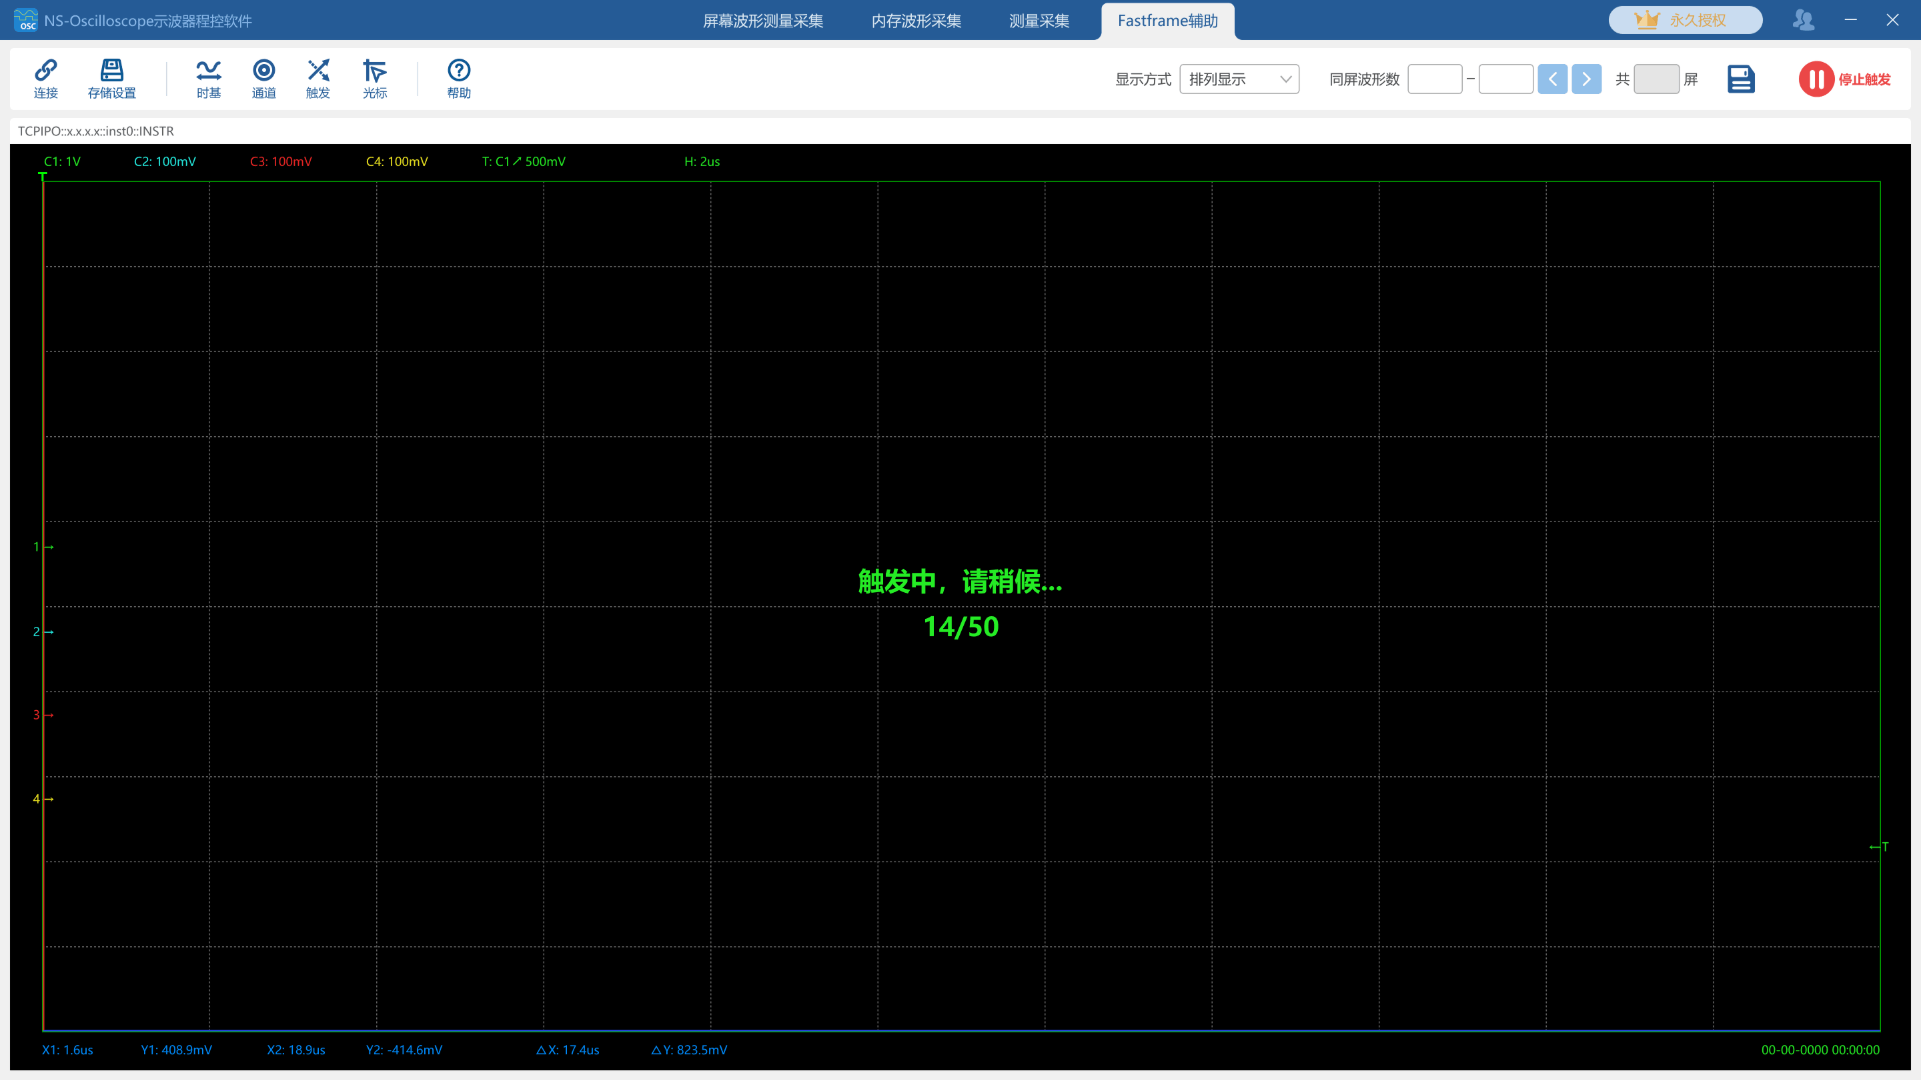Open the 通道 channel settings
1921x1080 pixels.
[x=264, y=78]
